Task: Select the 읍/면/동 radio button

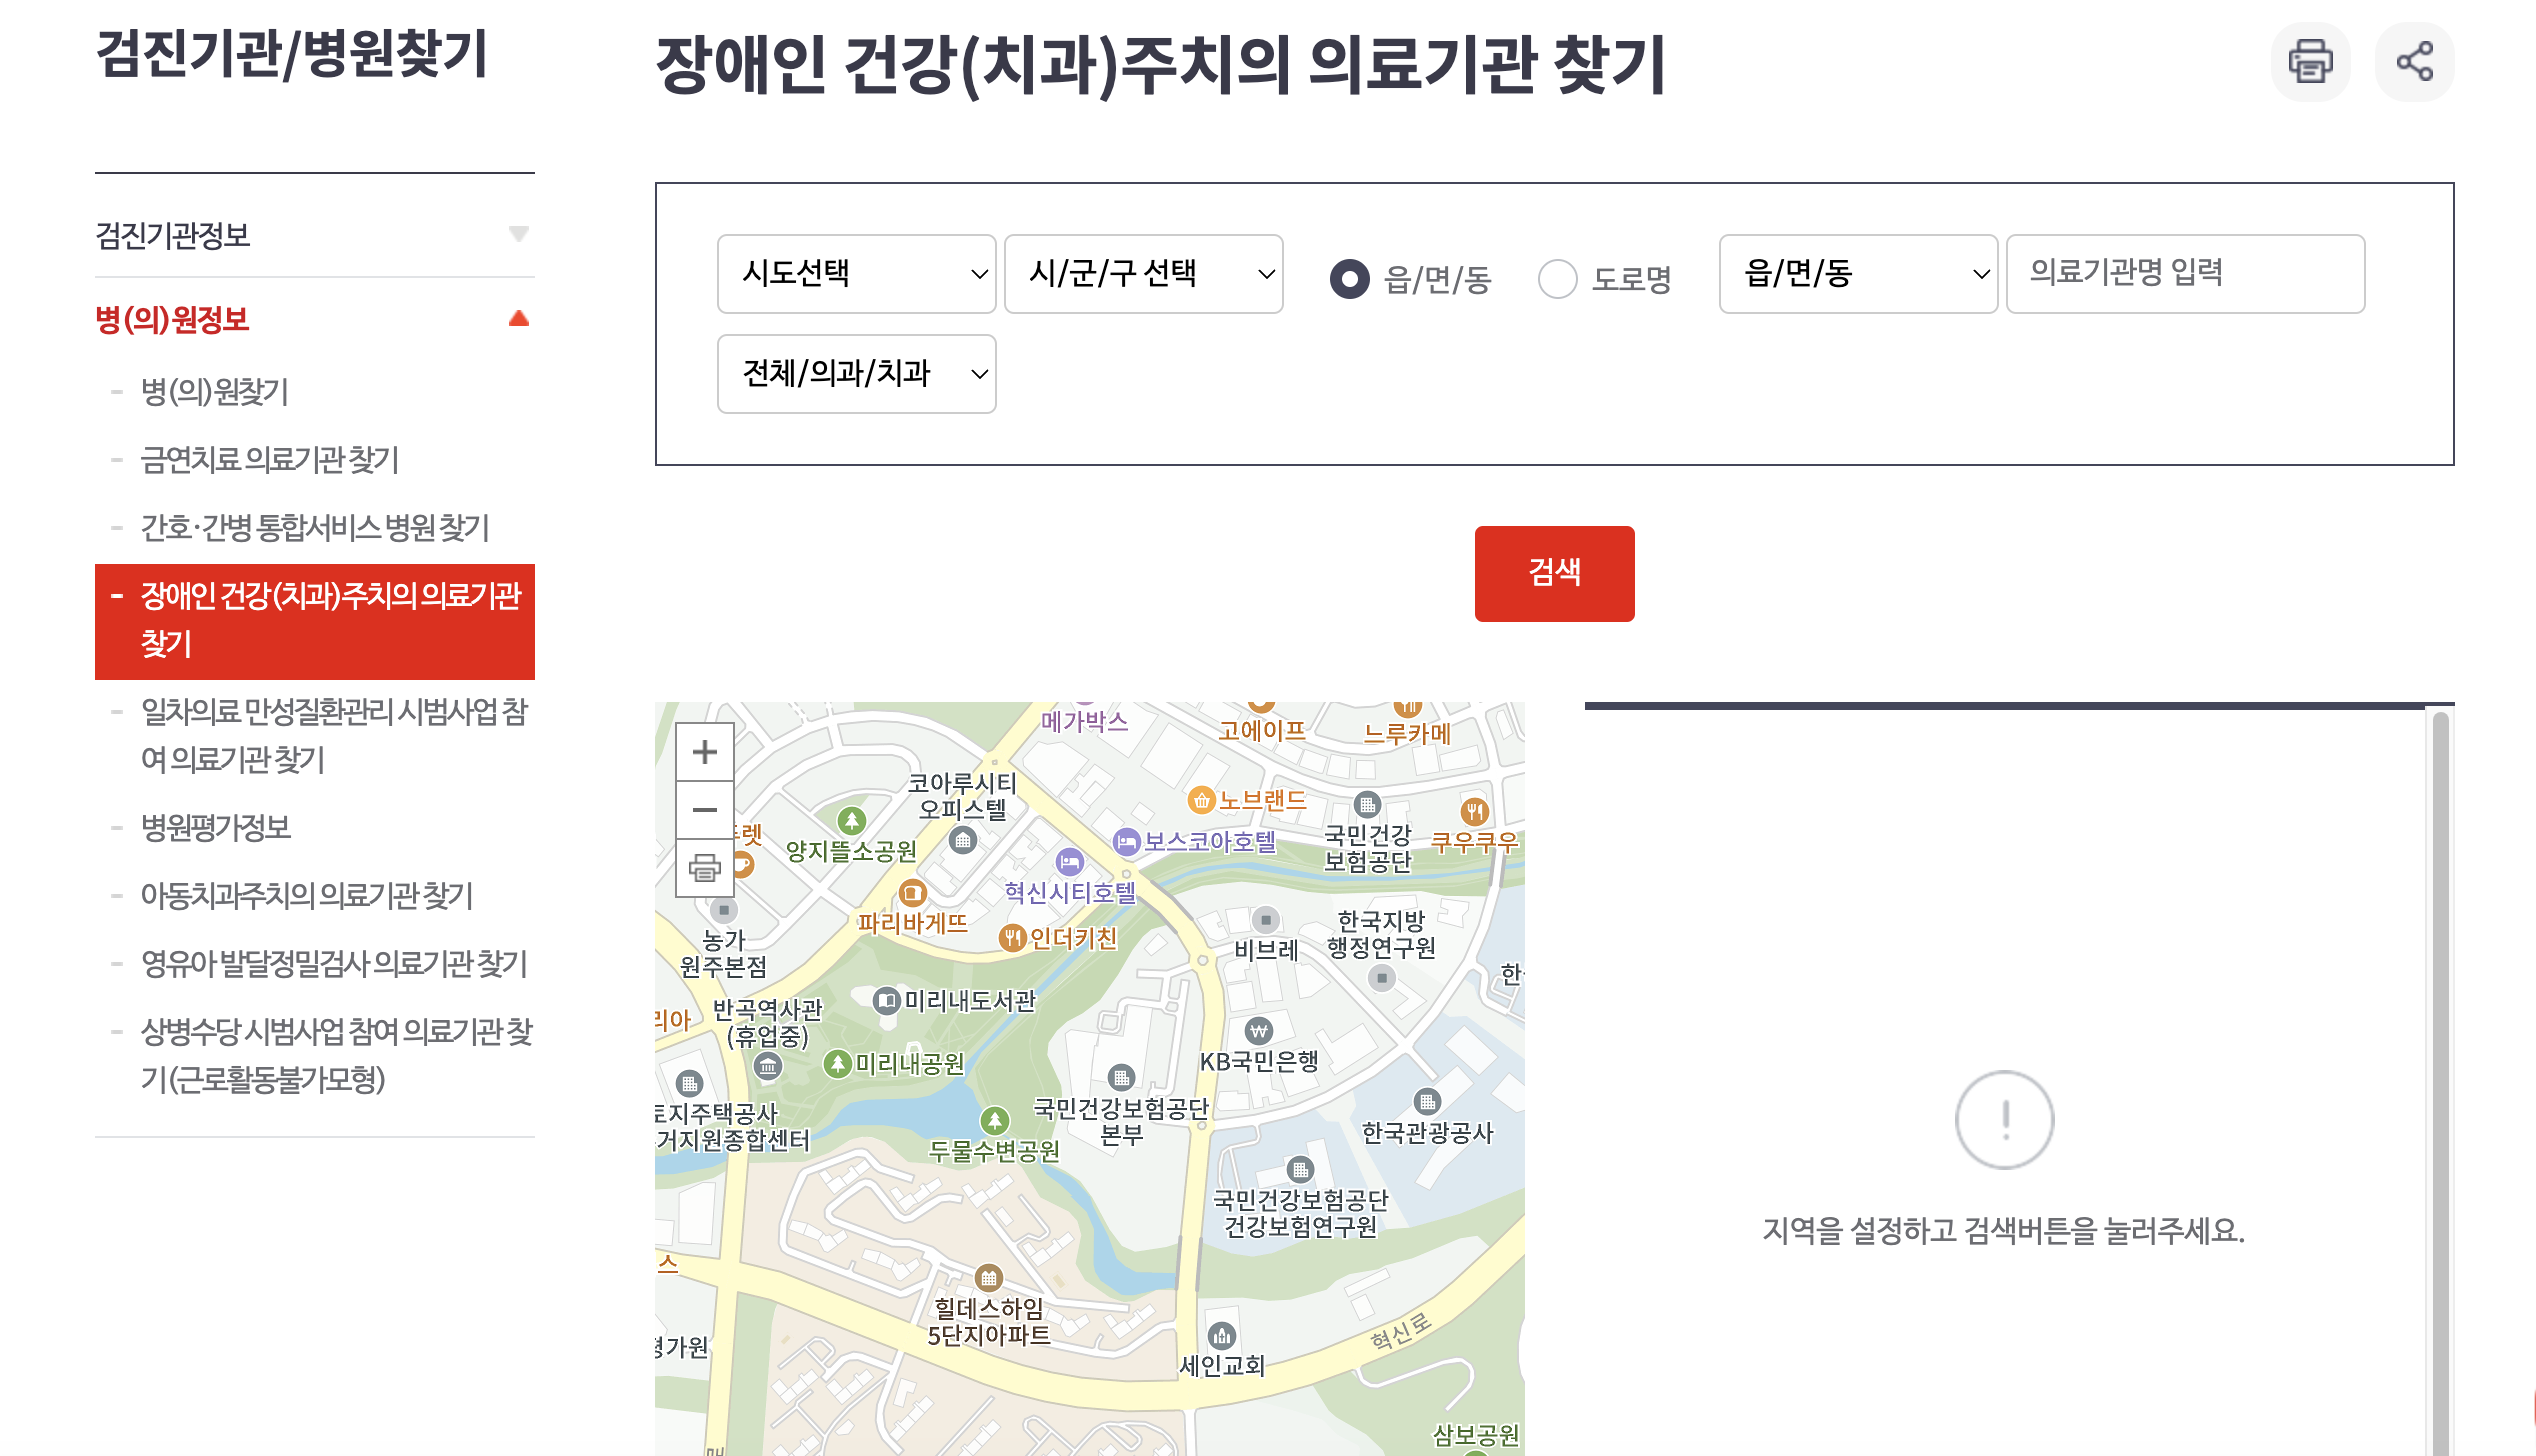Action: [1349, 278]
